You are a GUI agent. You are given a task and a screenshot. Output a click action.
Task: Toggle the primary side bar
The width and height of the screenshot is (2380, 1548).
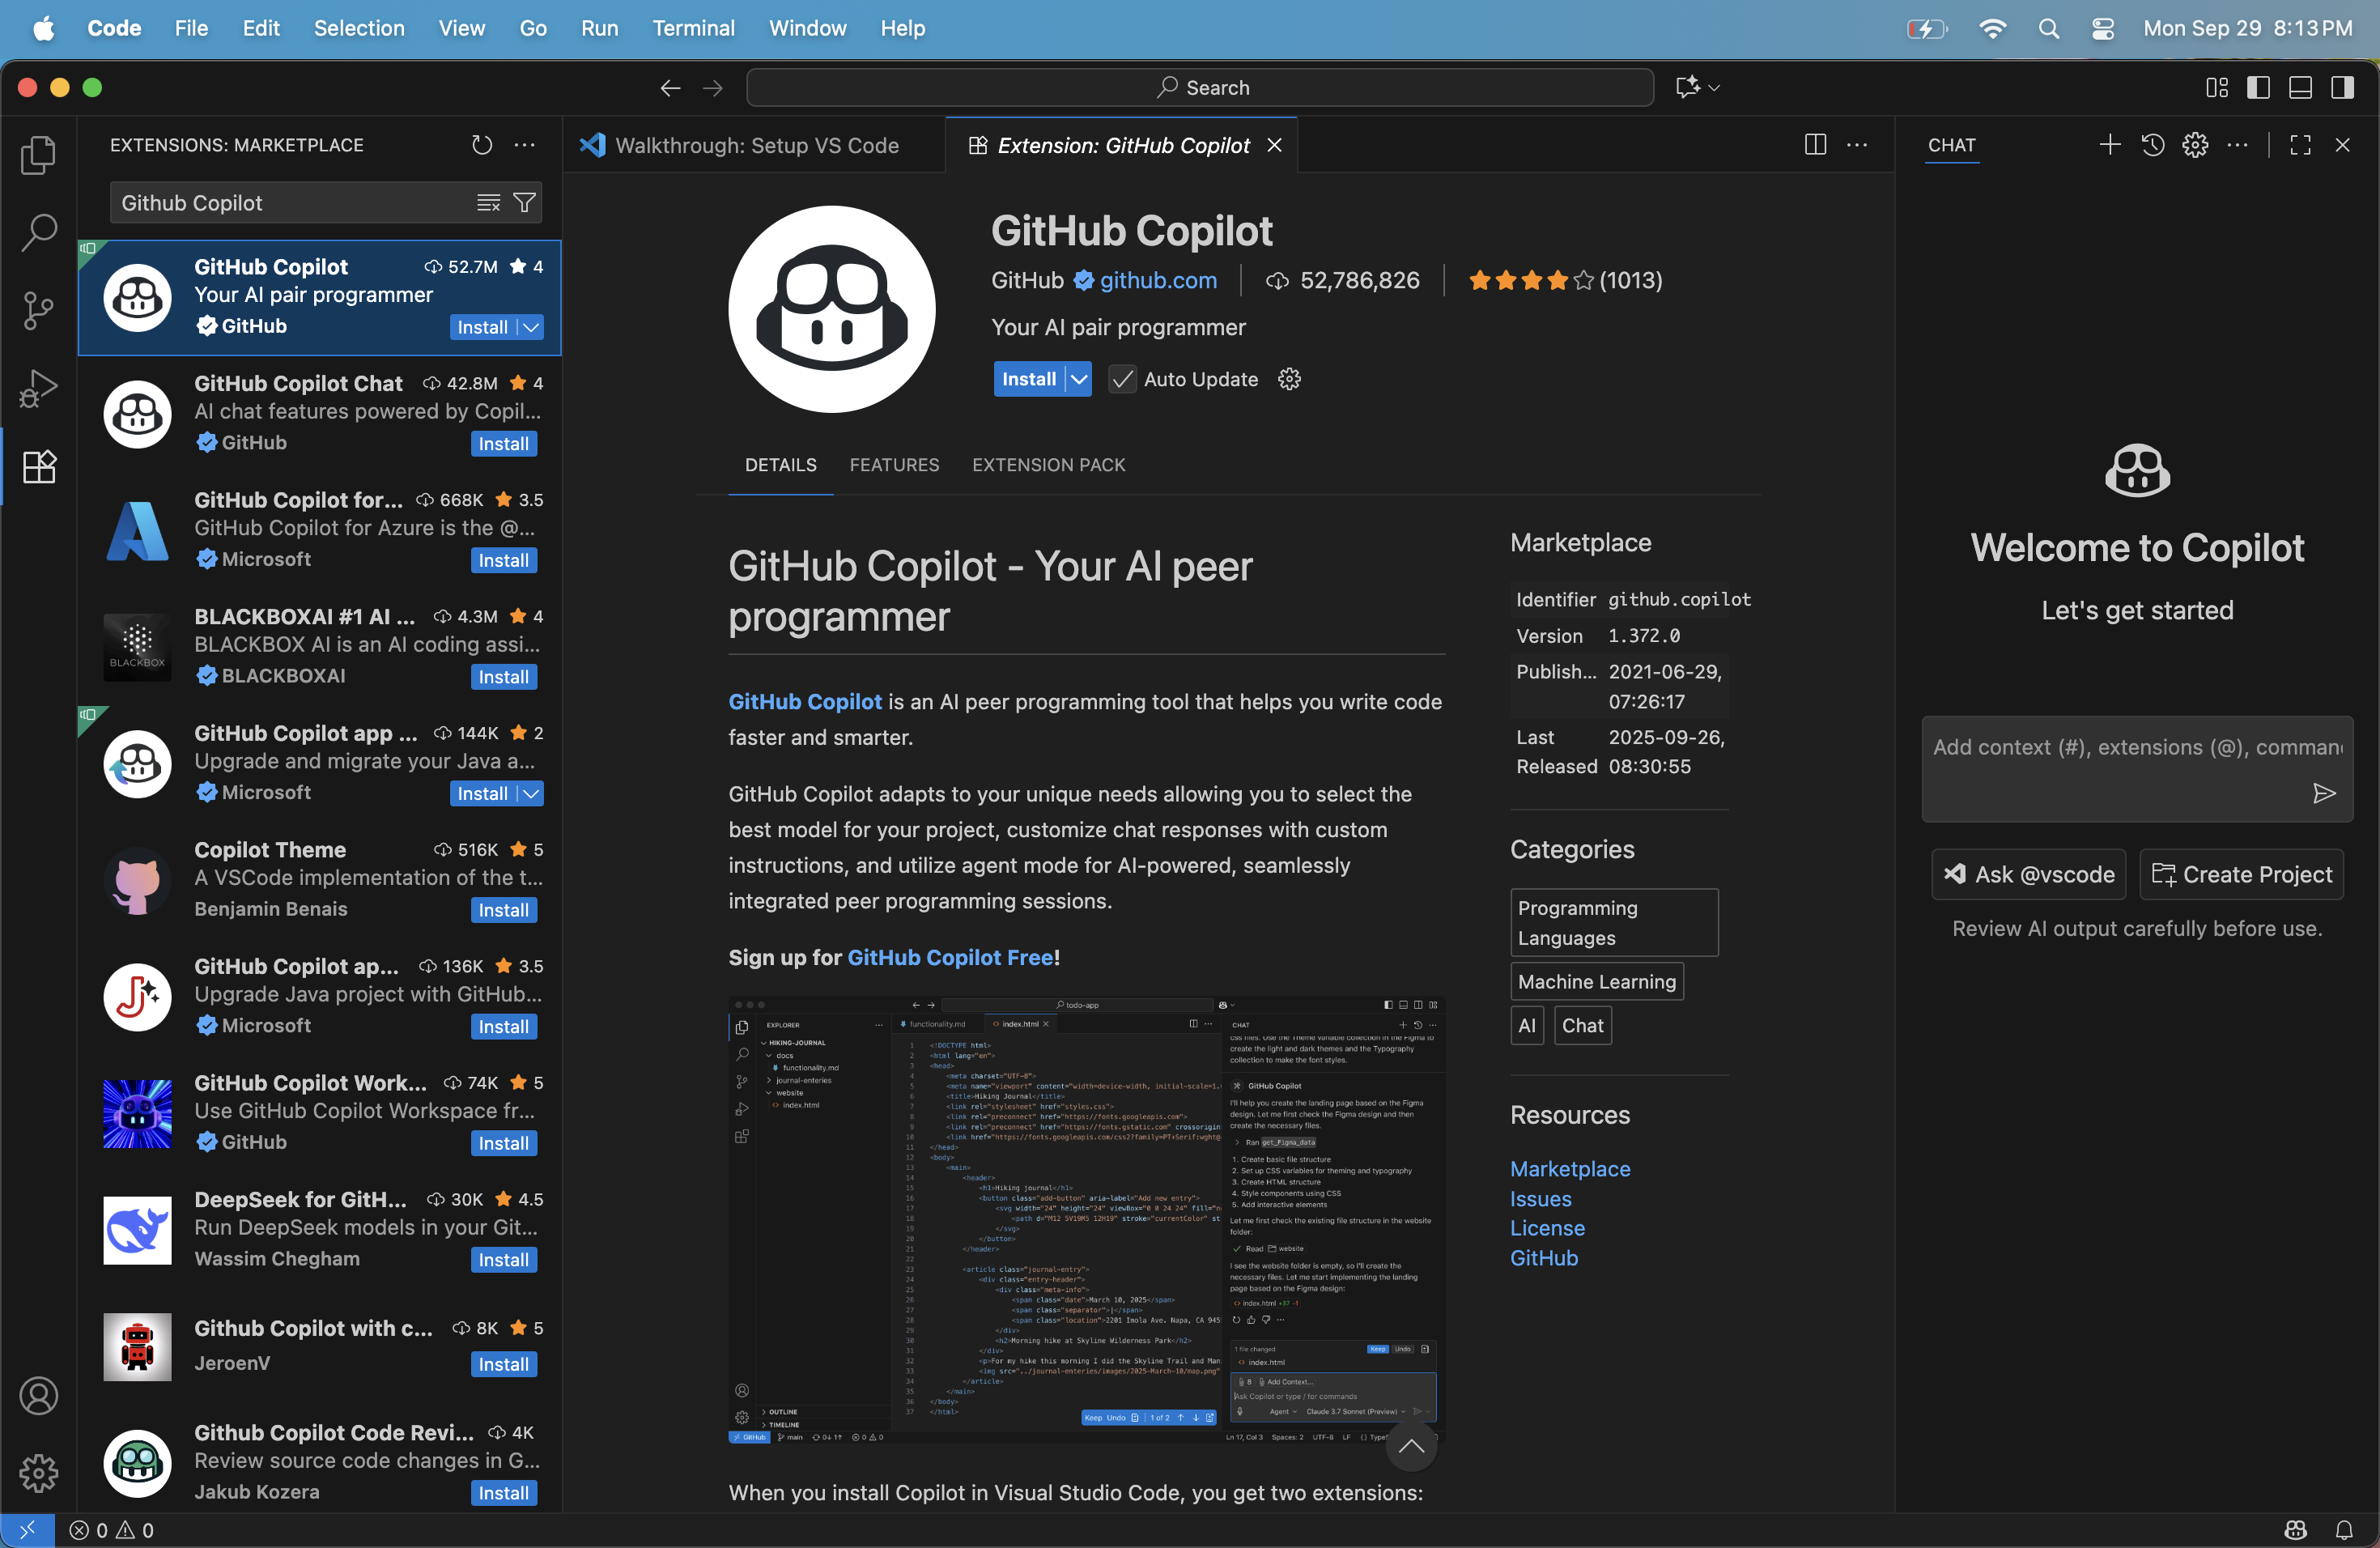coord(2258,88)
